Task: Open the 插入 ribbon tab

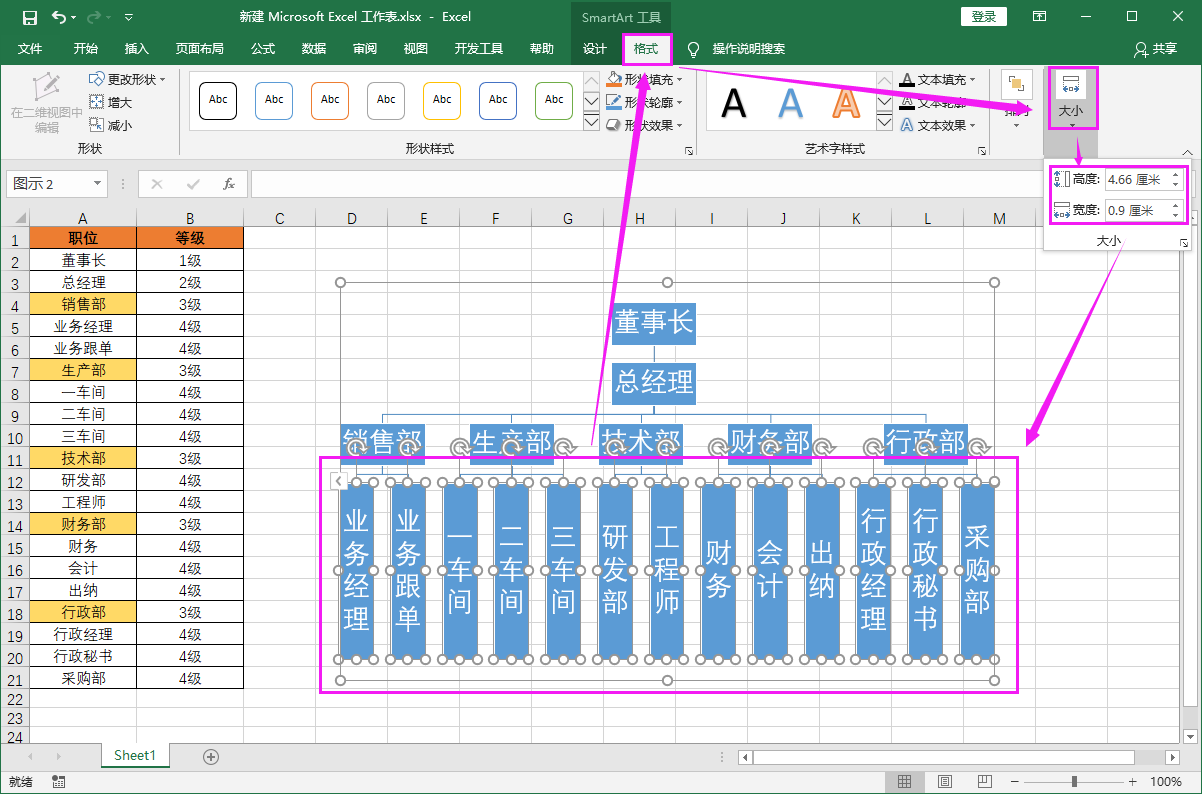Action: pyautogui.click(x=137, y=49)
